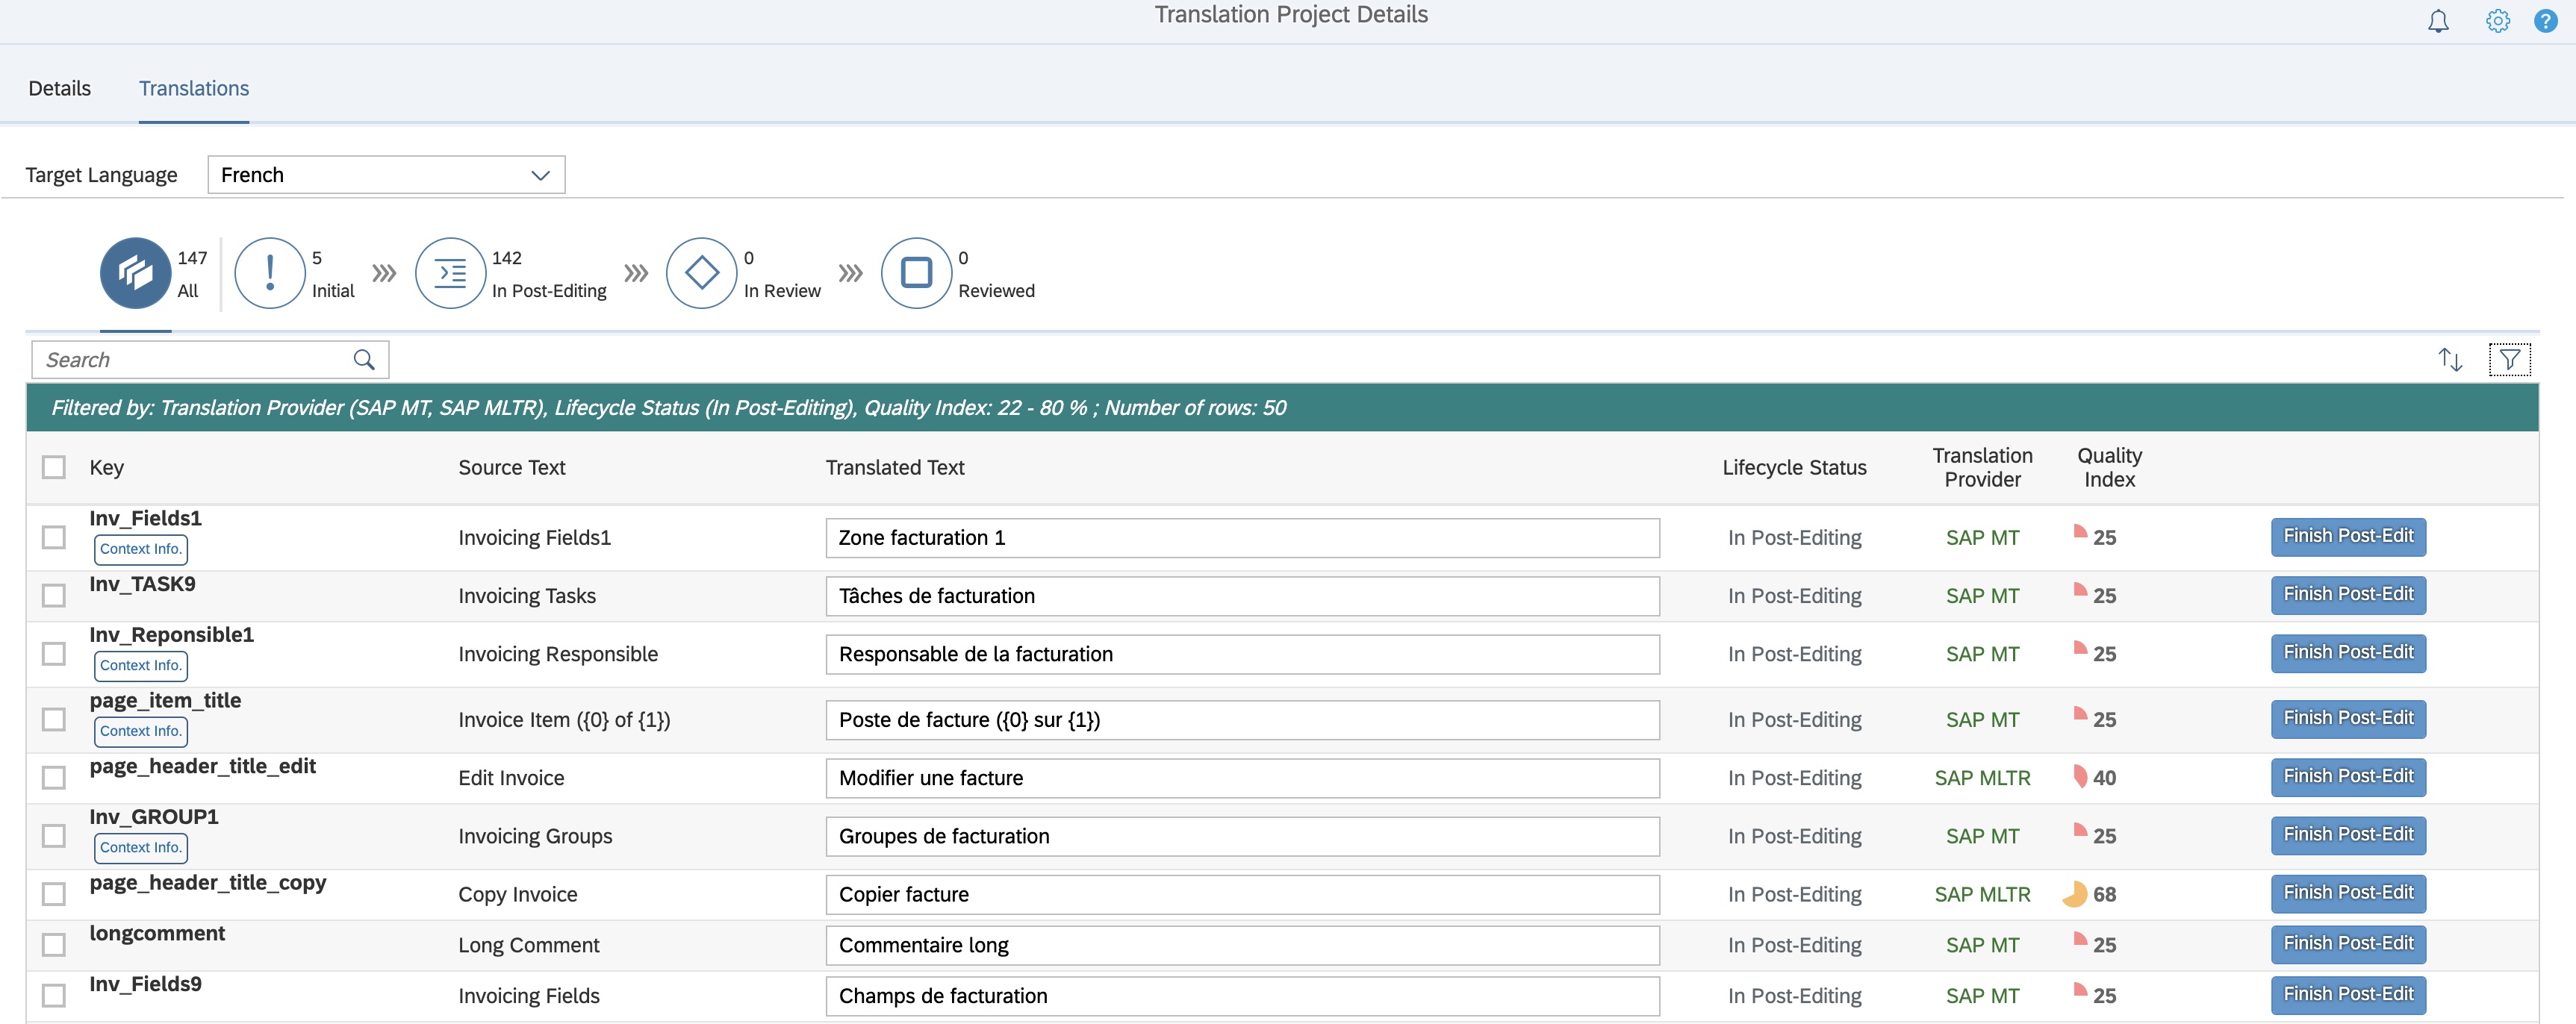The width and height of the screenshot is (2576, 1024).
Task: Click Context Info expander for Inv_GROUP1
Action: click(140, 847)
